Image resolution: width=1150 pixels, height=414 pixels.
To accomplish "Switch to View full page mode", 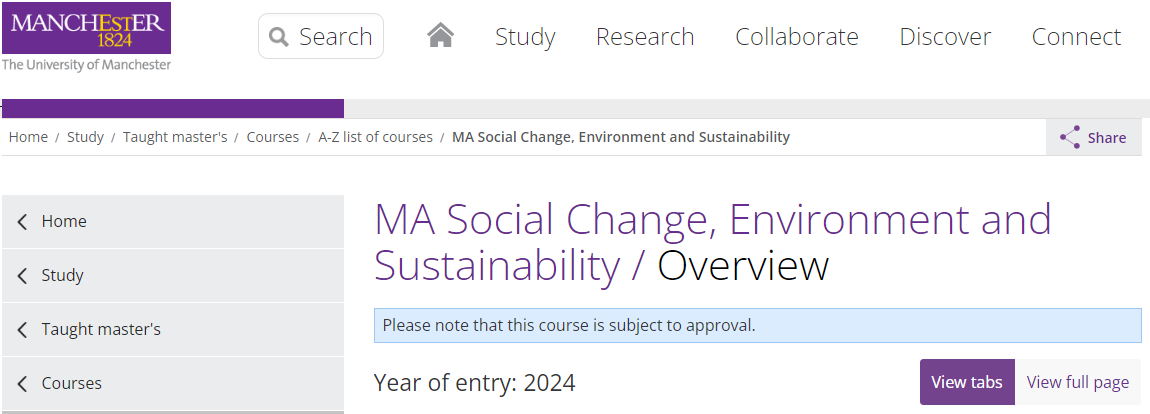I will pyautogui.click(x=1077, y=382).
